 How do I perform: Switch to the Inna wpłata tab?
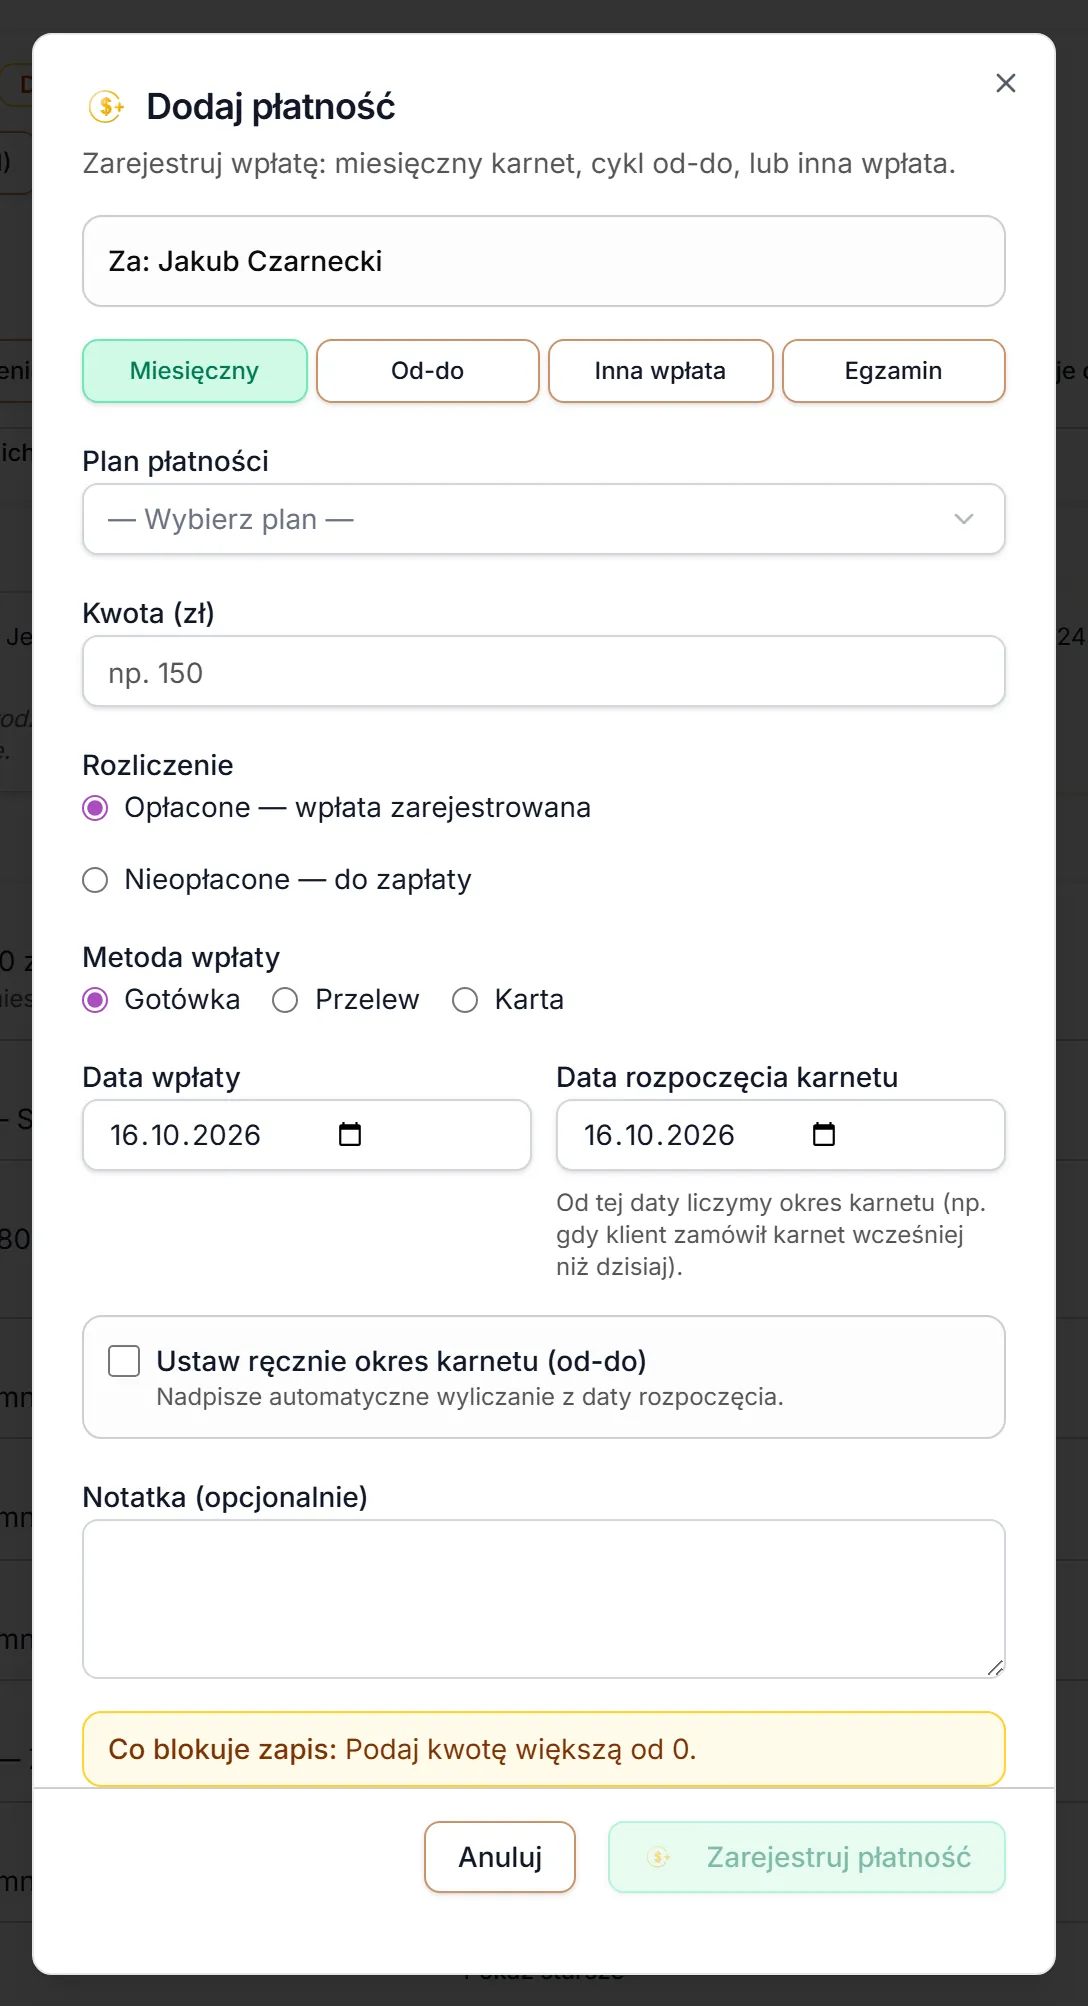point(660,371)
